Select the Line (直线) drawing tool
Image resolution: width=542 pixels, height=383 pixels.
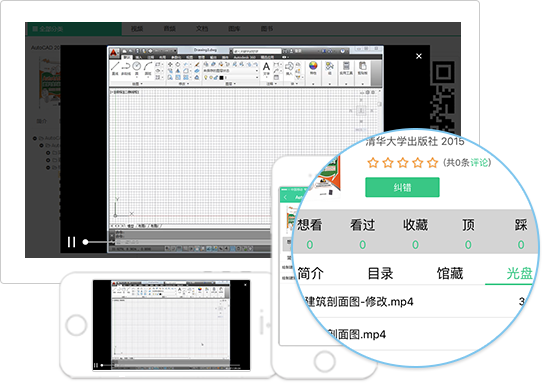pos(115,68)
